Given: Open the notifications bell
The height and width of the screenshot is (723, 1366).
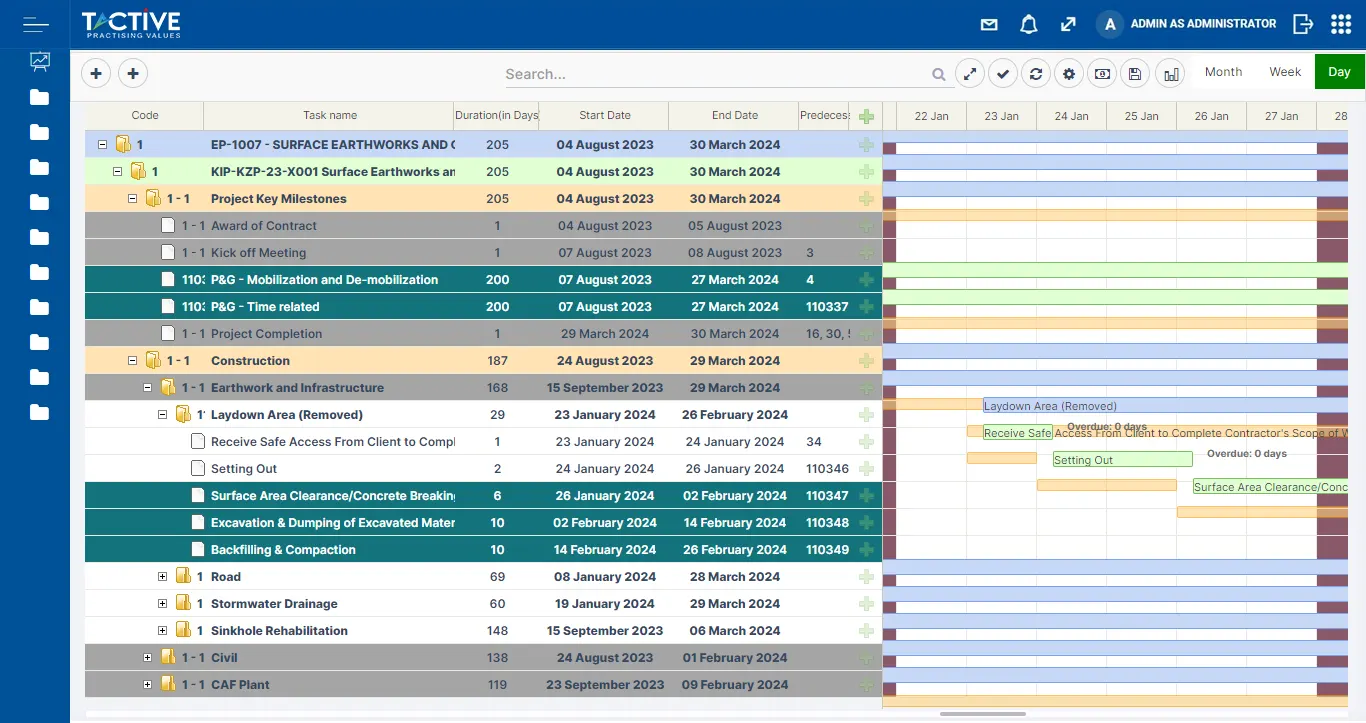Looking at the screenshot, I should (x=1028, y=24).
